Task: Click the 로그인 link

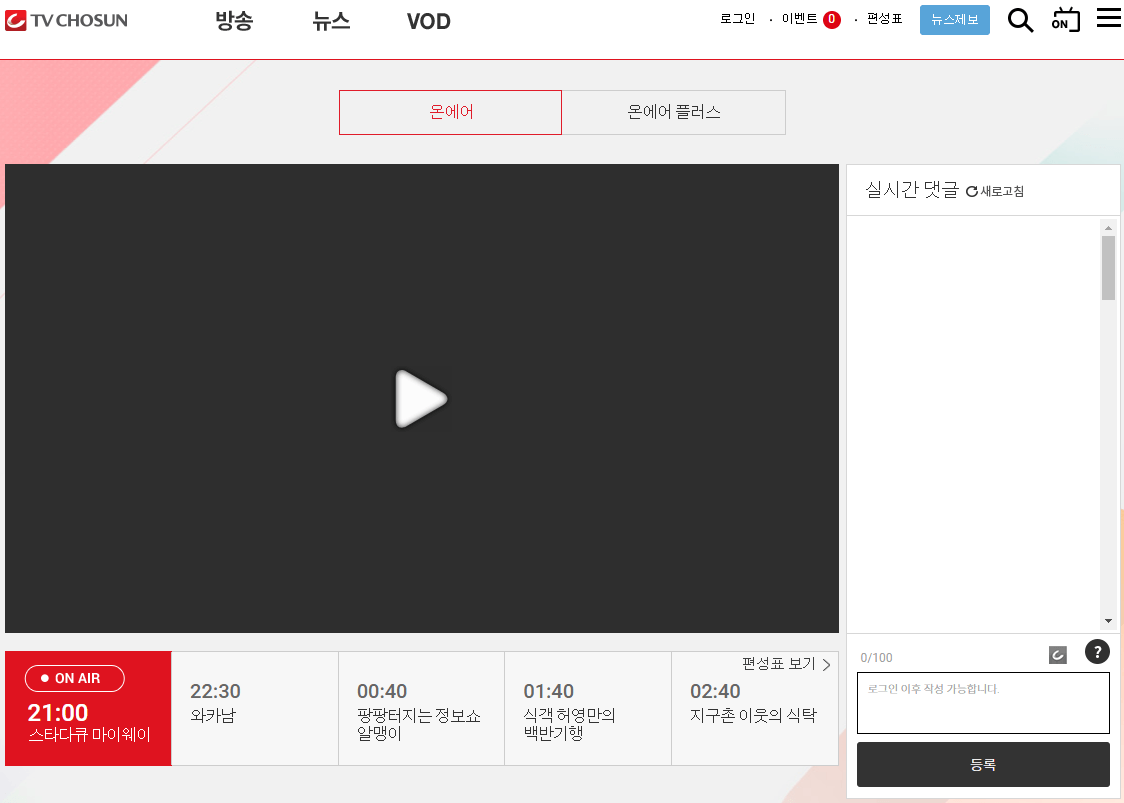Action: tap(737, 18)
